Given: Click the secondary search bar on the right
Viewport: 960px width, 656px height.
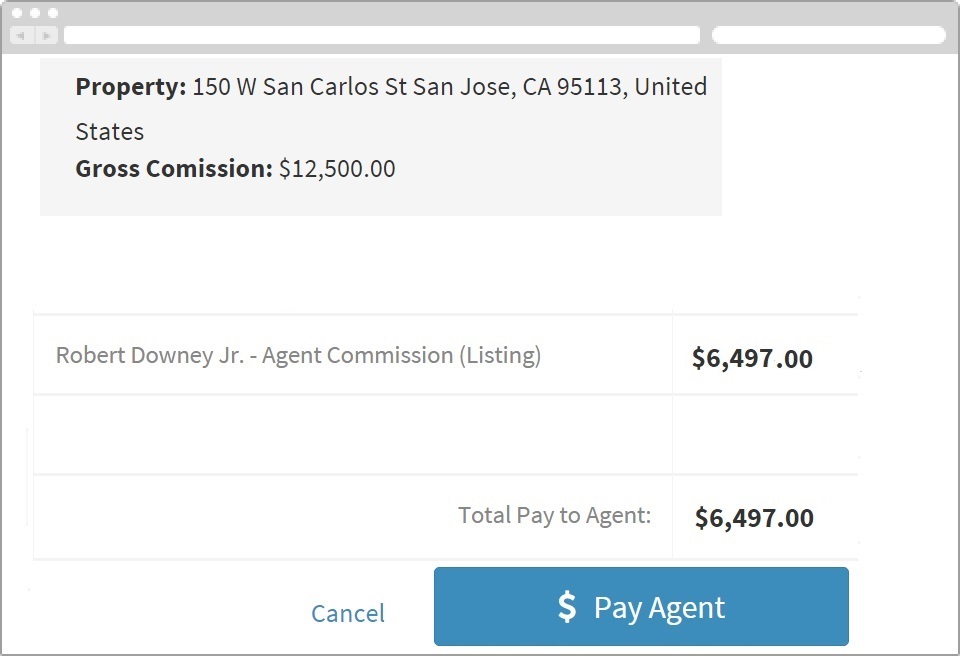Looking at the screenshot, I should [x=828, y=34].
